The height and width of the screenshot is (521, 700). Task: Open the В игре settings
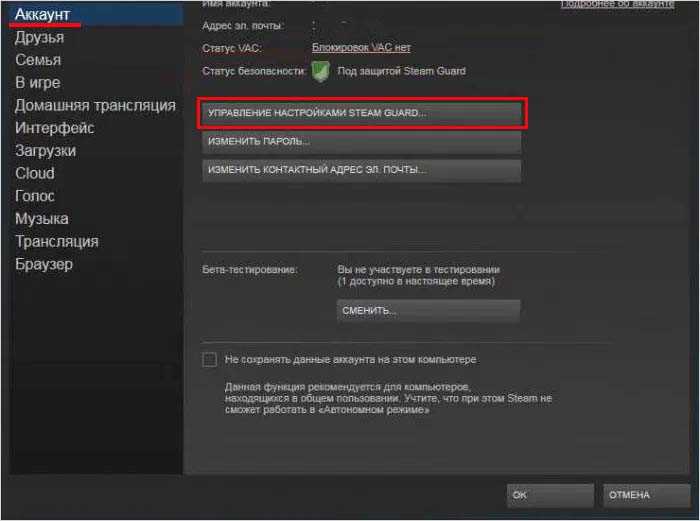[x=38, y=83]
